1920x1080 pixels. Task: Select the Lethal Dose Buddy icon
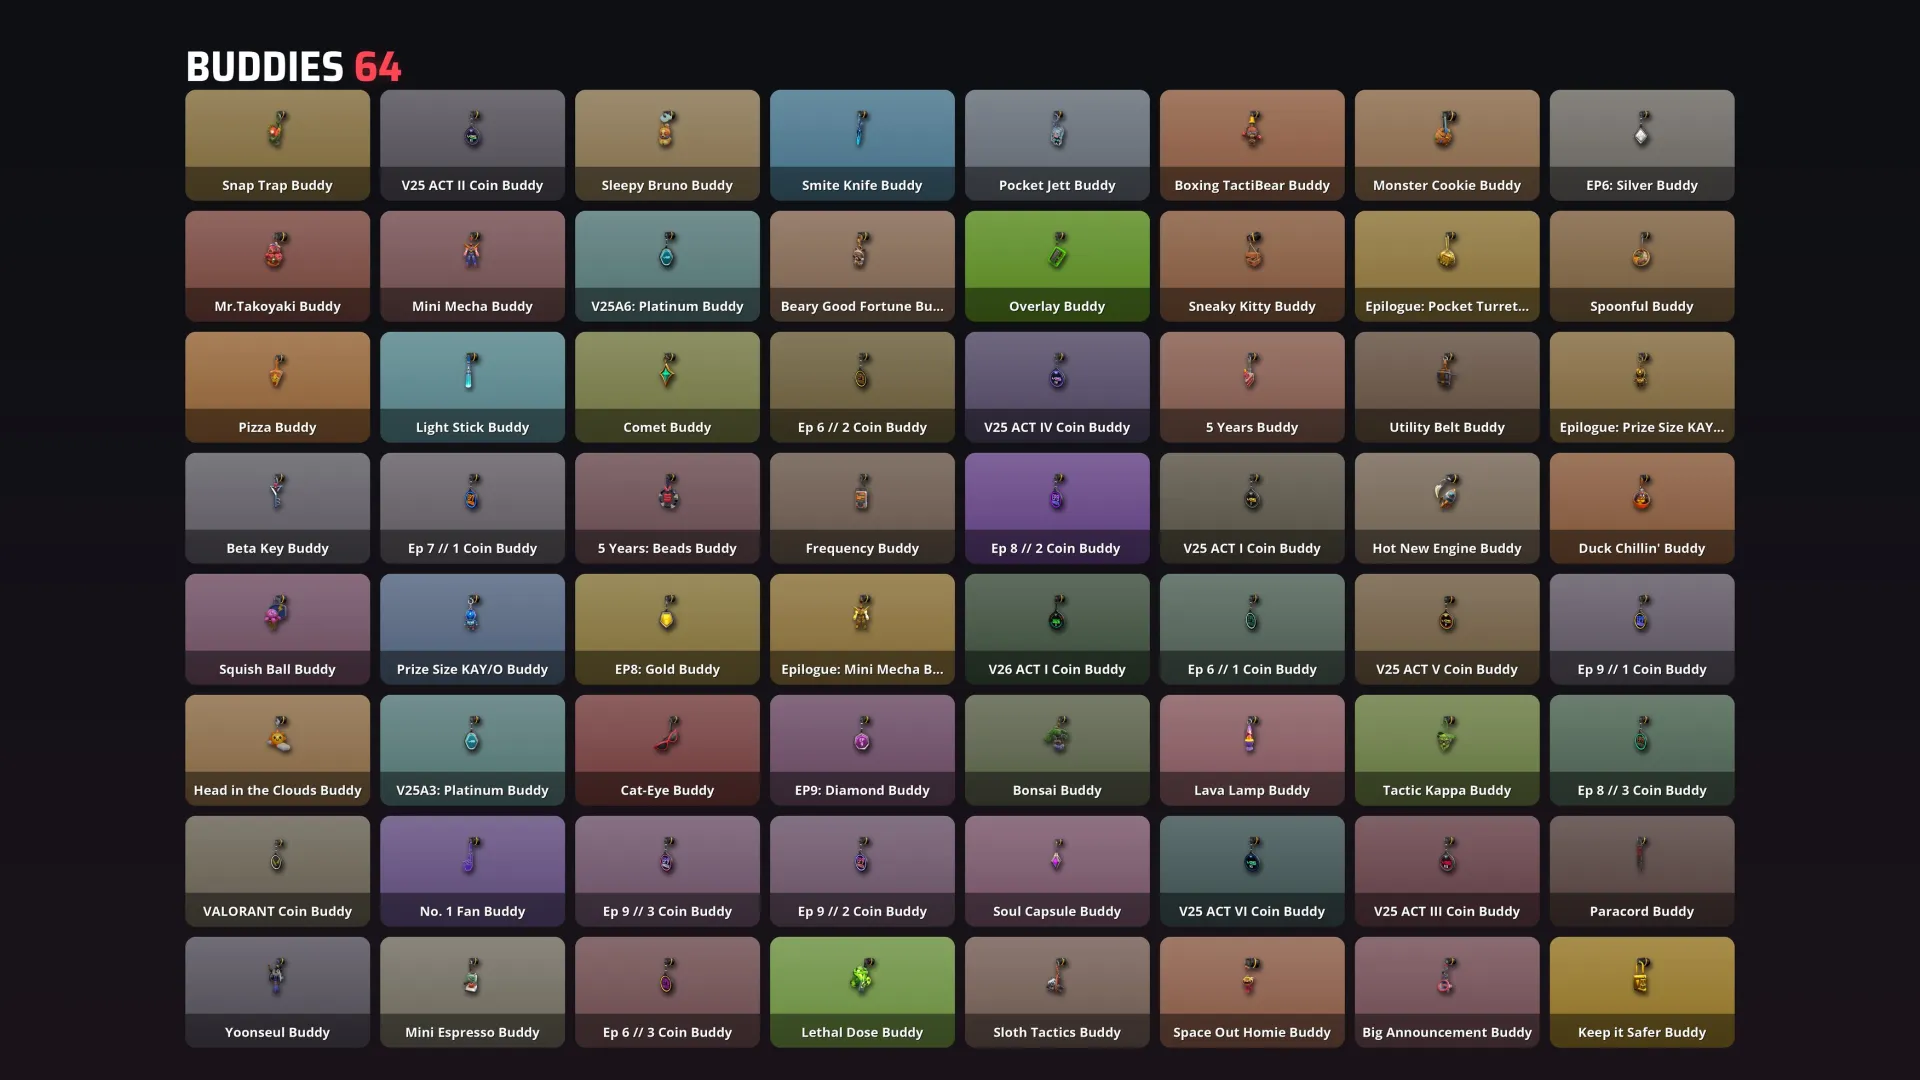[x=861, y=976]
